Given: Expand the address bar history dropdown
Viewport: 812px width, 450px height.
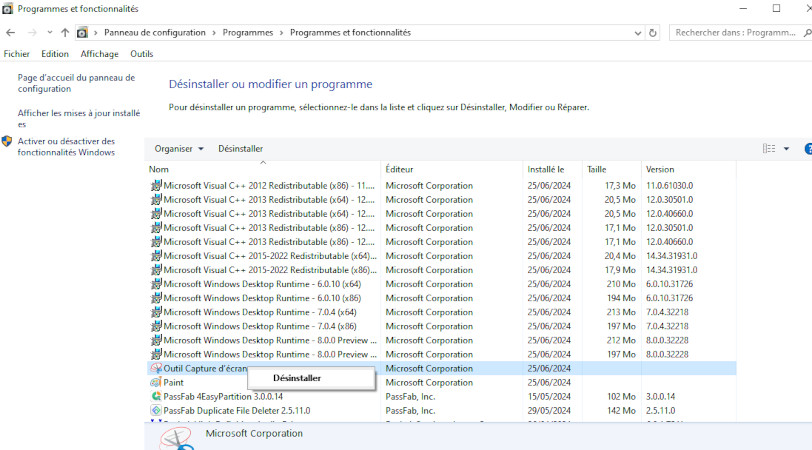Looking at the screenshot, I should click(637, 33).
